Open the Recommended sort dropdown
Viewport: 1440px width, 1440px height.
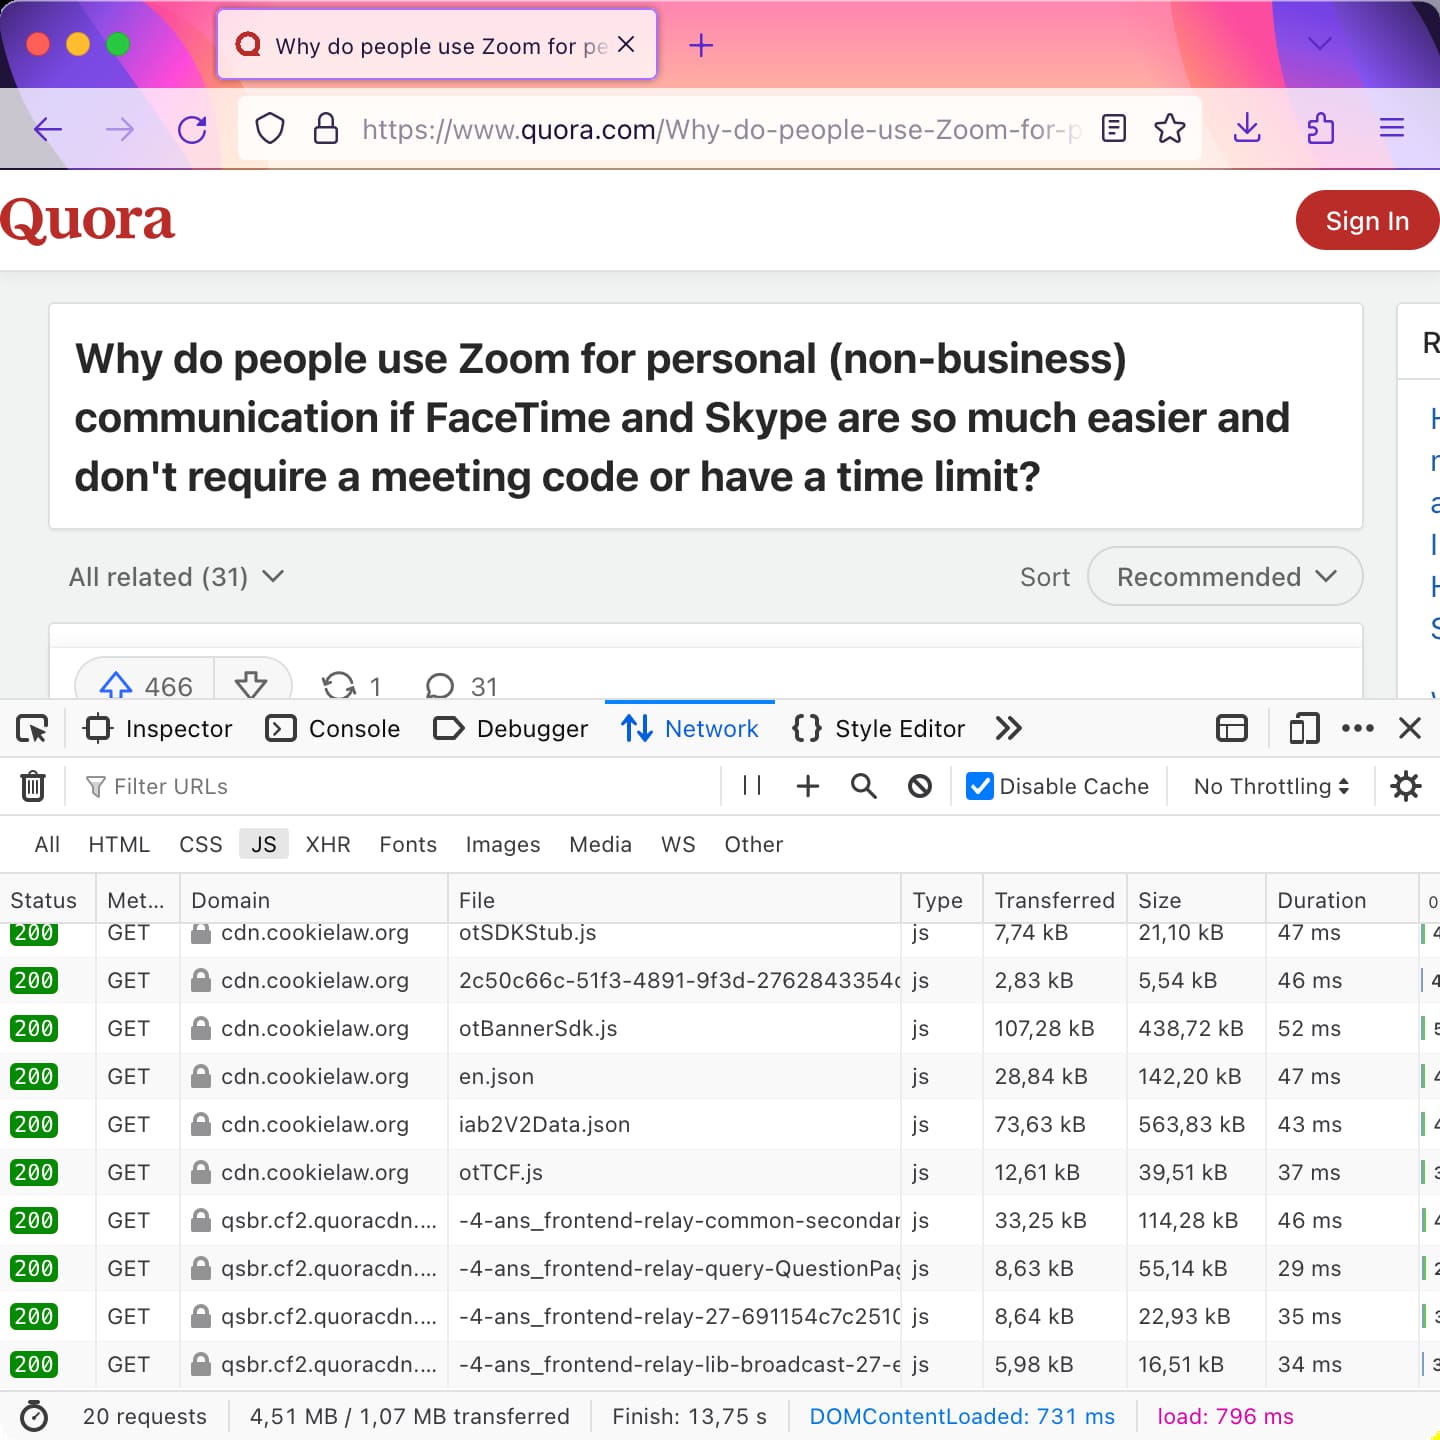(1224, 577)
